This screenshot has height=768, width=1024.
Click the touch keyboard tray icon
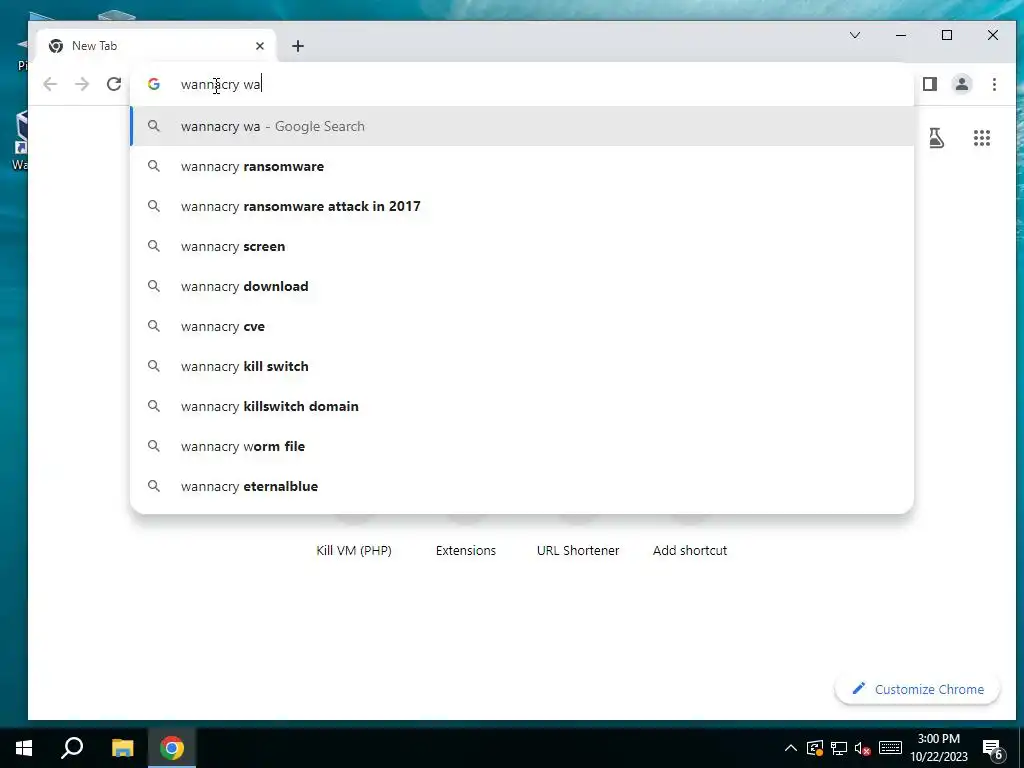point(890,748)
